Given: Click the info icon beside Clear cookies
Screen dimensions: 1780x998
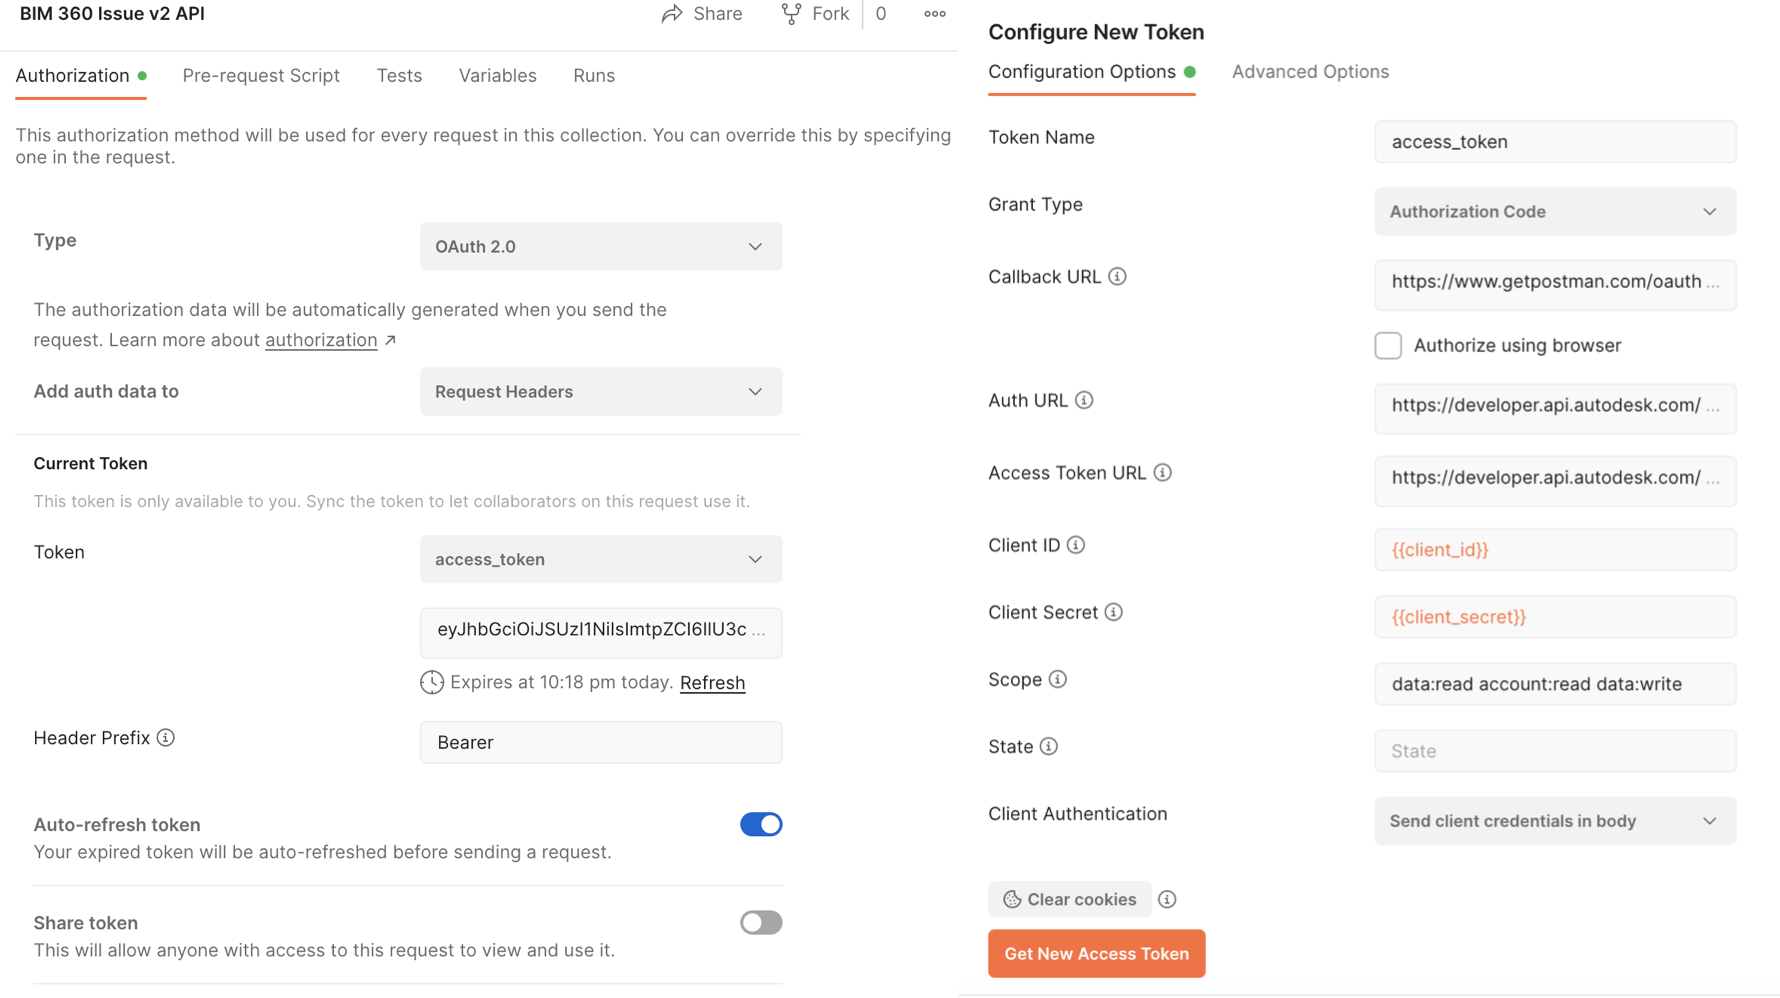Looking at the screenshot, I should (1167, 900).
